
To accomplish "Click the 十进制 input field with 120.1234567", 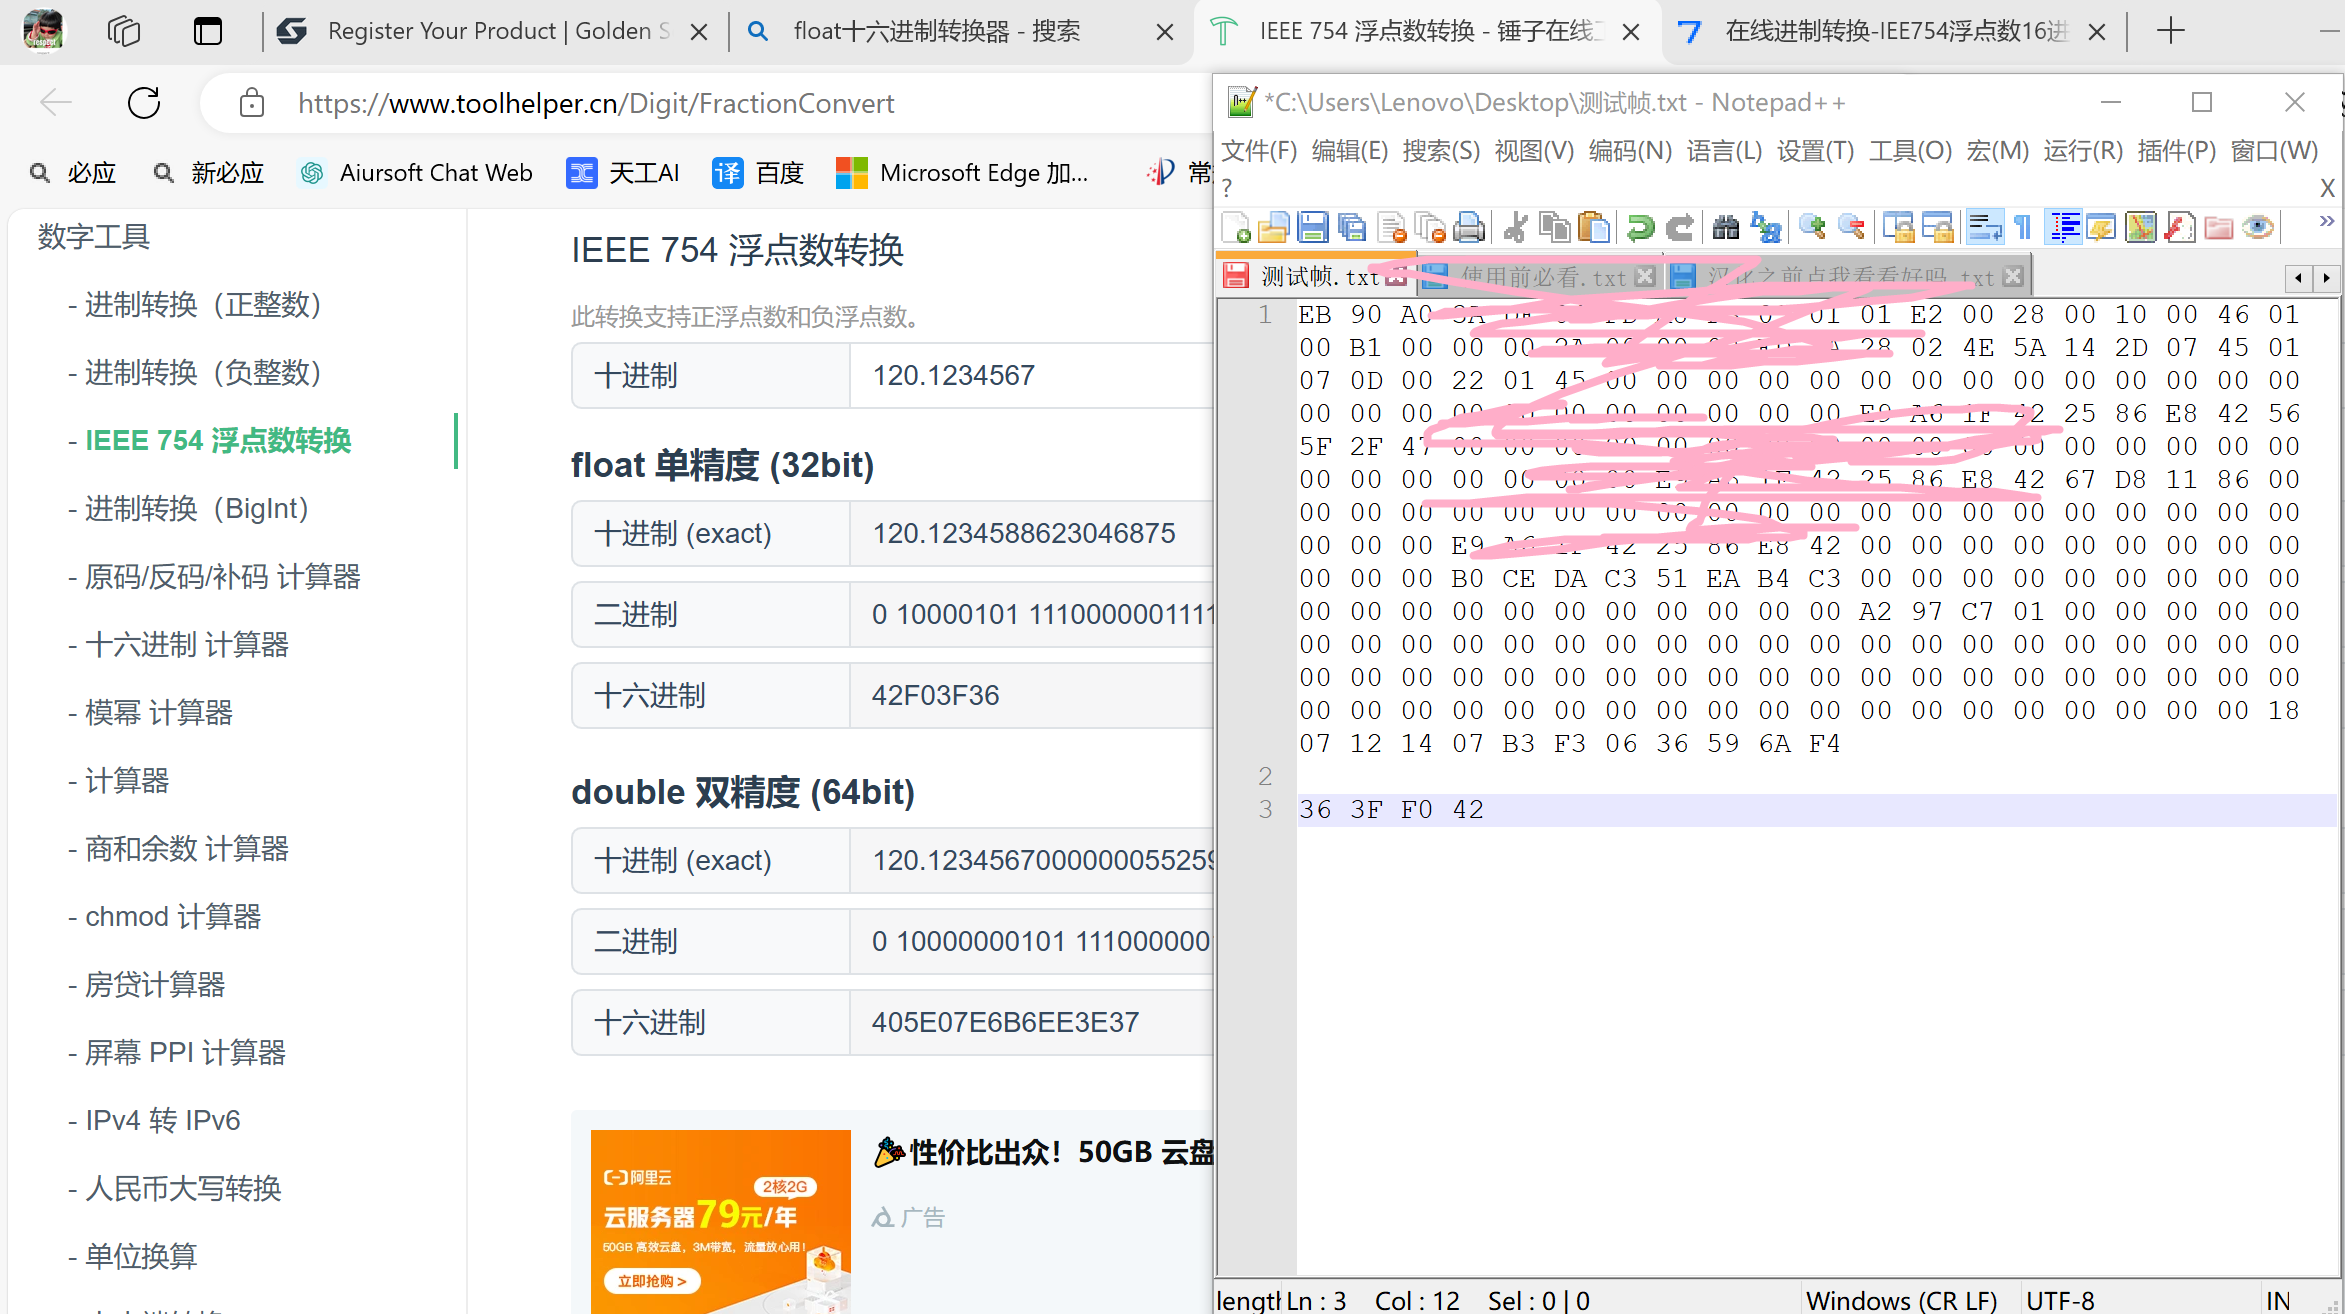I will [1030, 376].
